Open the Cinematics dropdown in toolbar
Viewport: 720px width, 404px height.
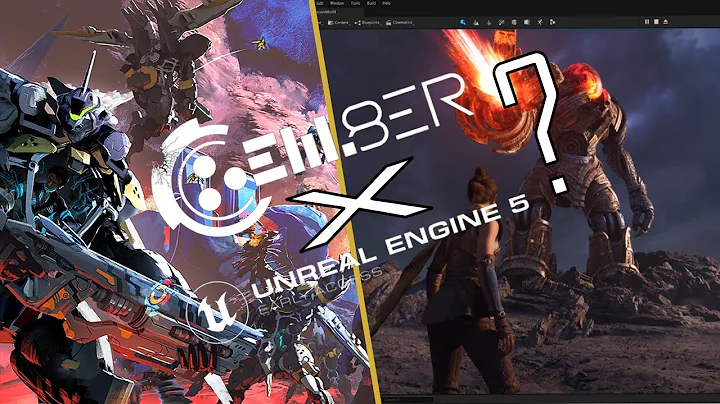(x=399, y=22)
